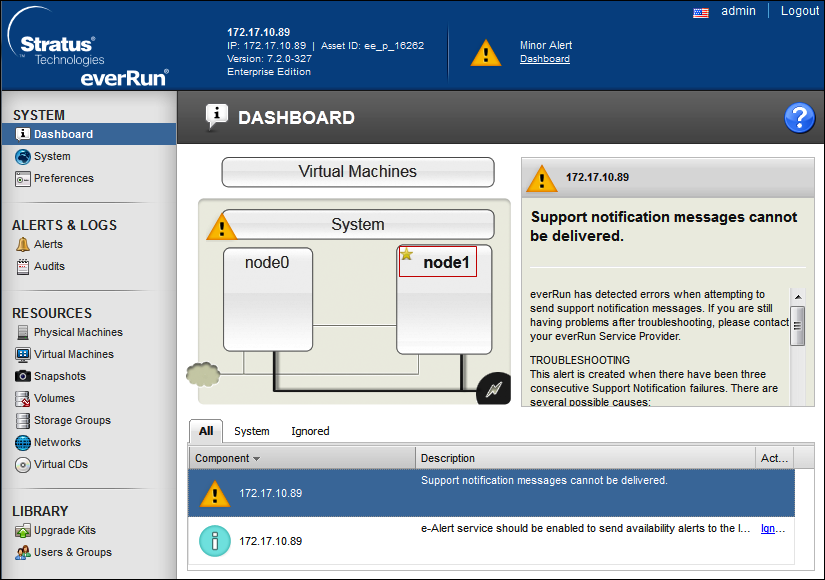Viewport: 825px width, 580px height.
Task: Sort alerts by the Component column arrow
Action: coord(256,459)
